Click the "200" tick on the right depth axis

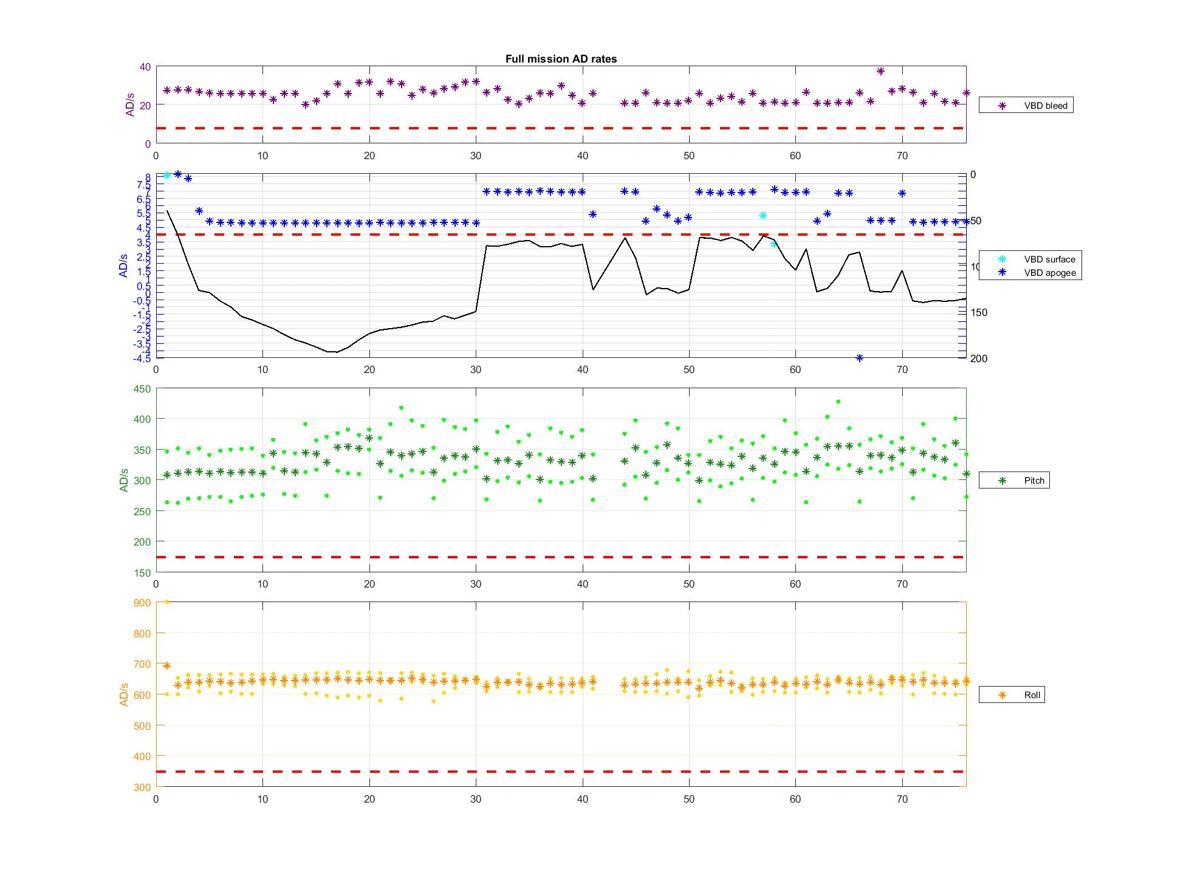[x=978, y=359]
